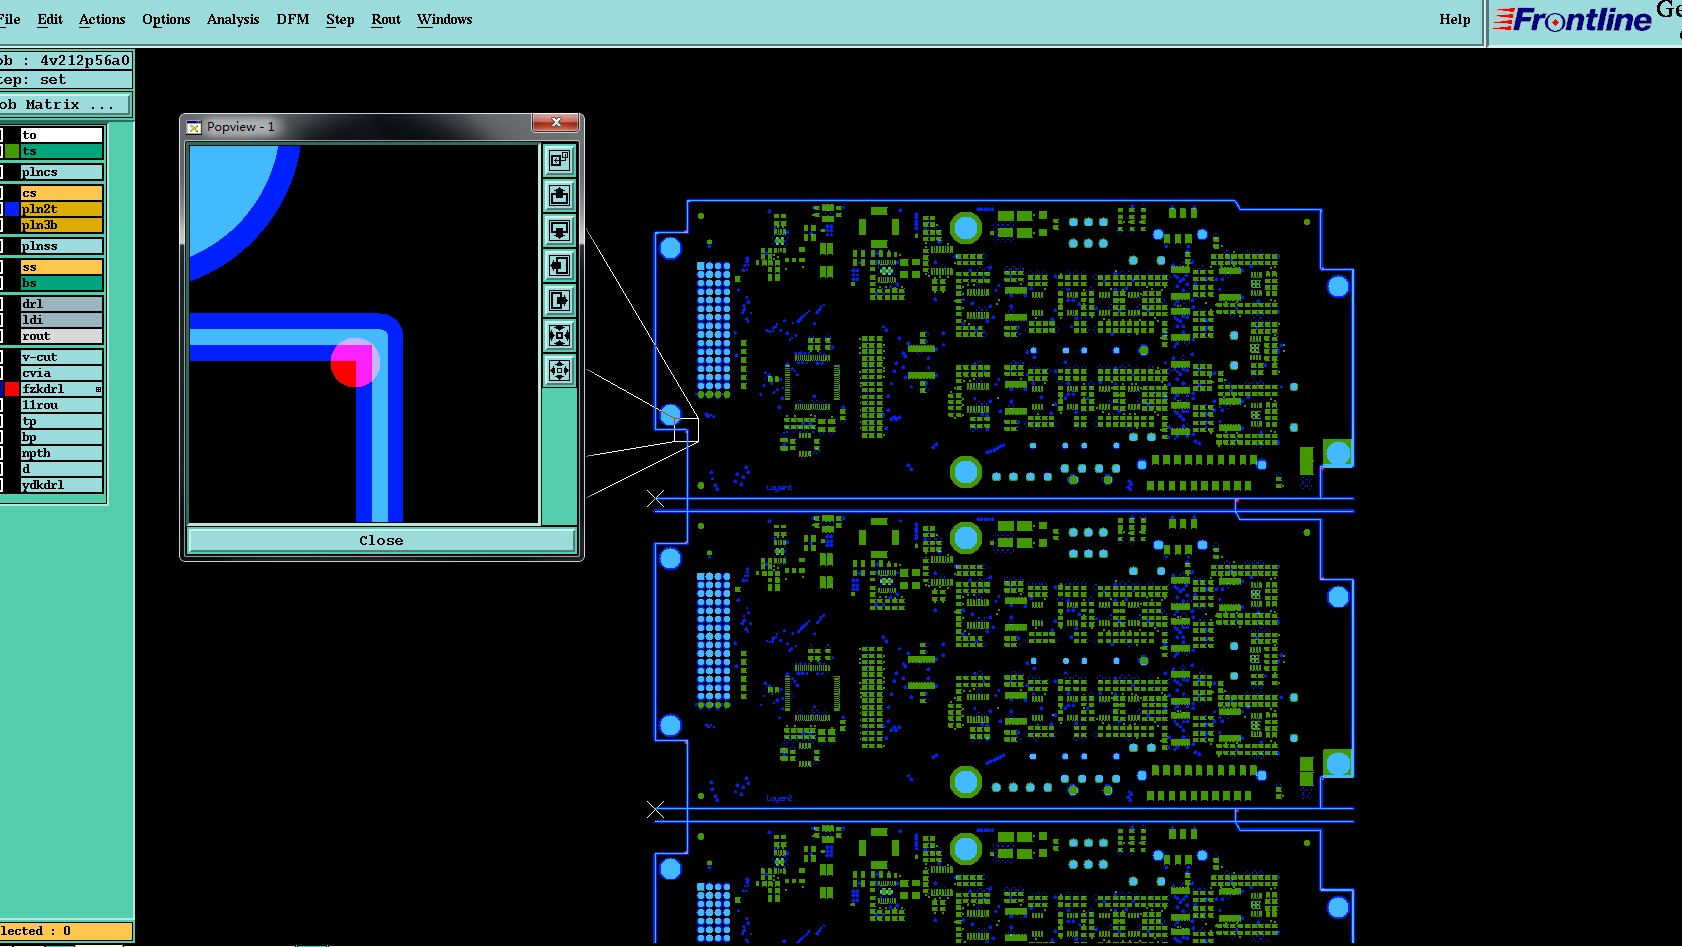1682x947 pixels.
Task: Open the DFM menu
Action: click(x=293, y=19)
